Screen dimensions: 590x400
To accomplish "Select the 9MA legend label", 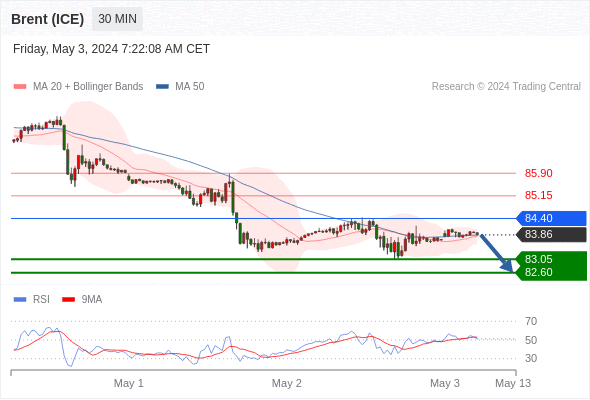I will coord(92,300).
